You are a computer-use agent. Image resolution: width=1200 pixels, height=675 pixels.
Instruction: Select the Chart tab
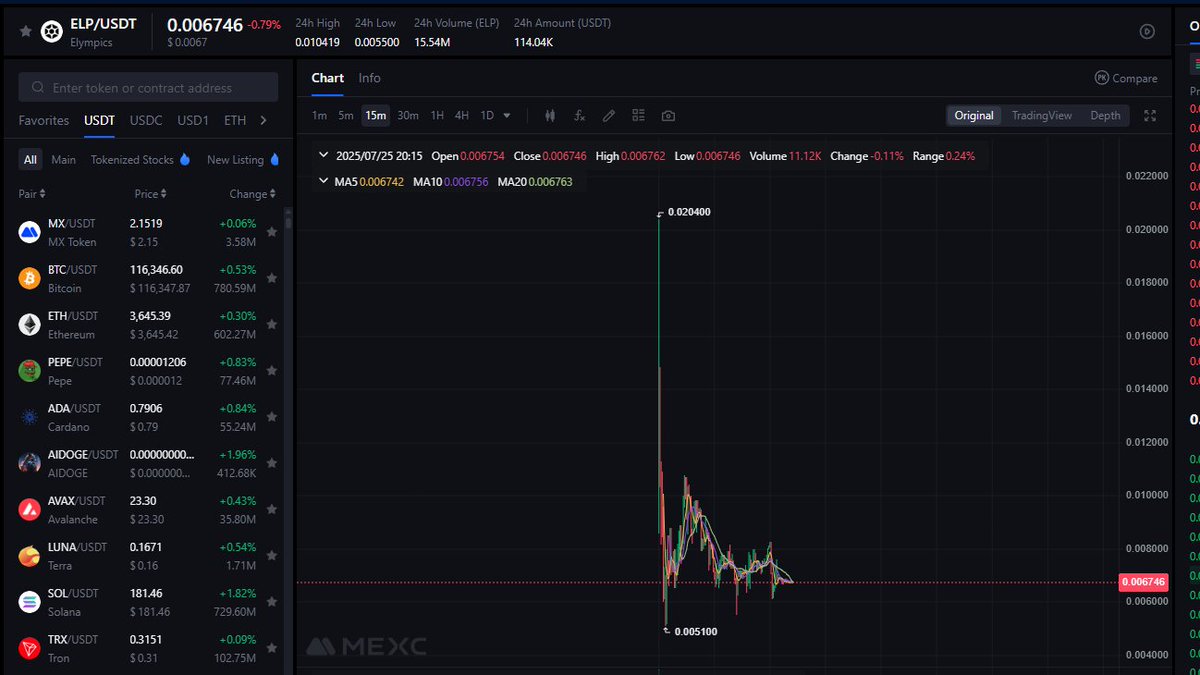tap(327, 78)
